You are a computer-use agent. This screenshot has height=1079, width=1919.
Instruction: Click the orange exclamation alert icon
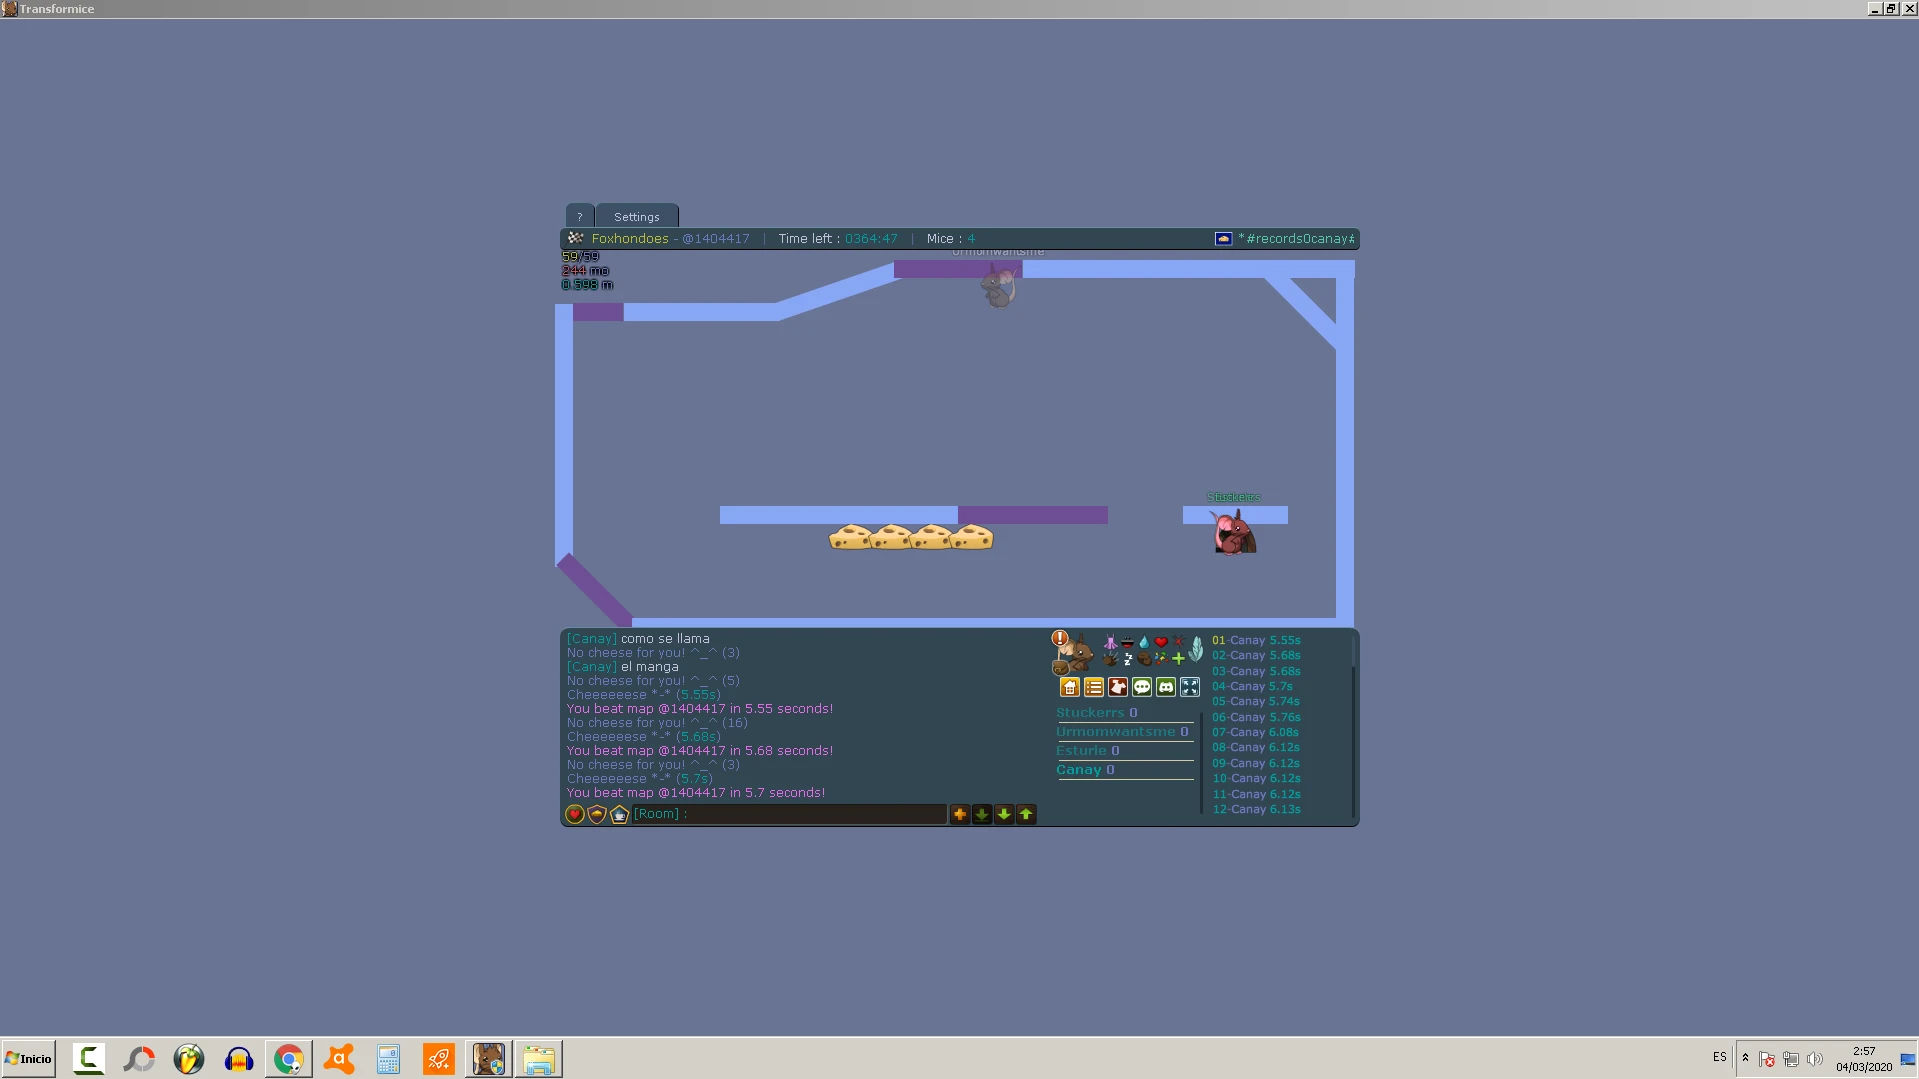[x=1060, y=638]
